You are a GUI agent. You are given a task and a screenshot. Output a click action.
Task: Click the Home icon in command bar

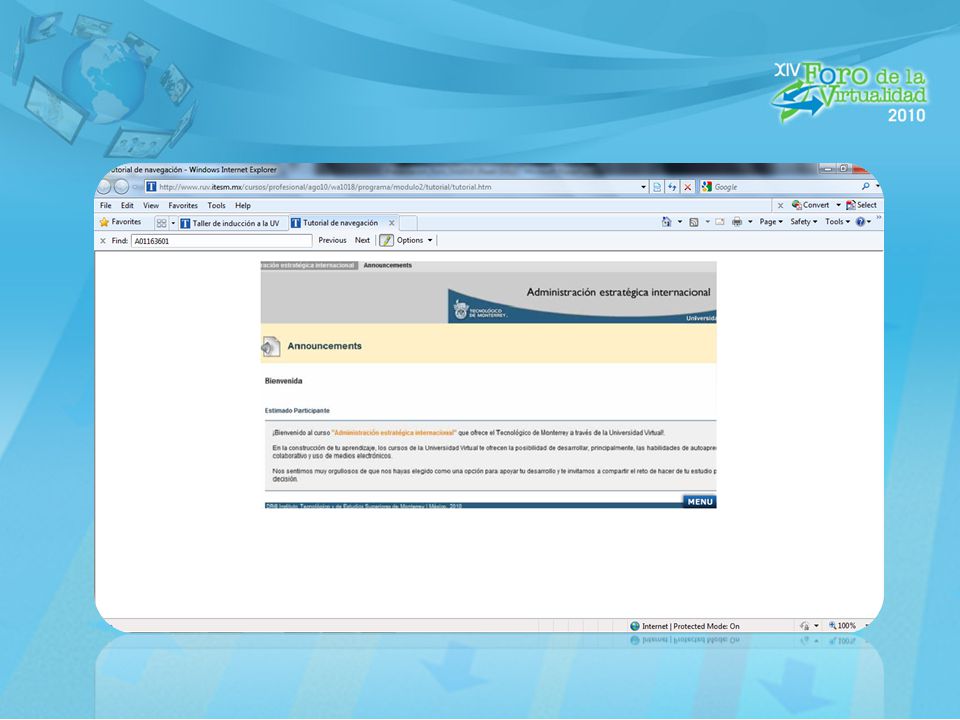pos(667,222)
